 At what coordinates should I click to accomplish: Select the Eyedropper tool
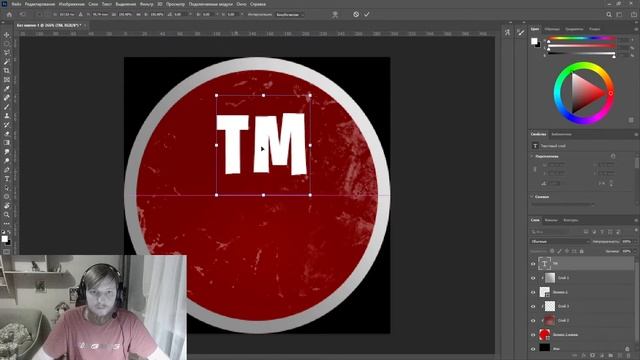[7, 89]
